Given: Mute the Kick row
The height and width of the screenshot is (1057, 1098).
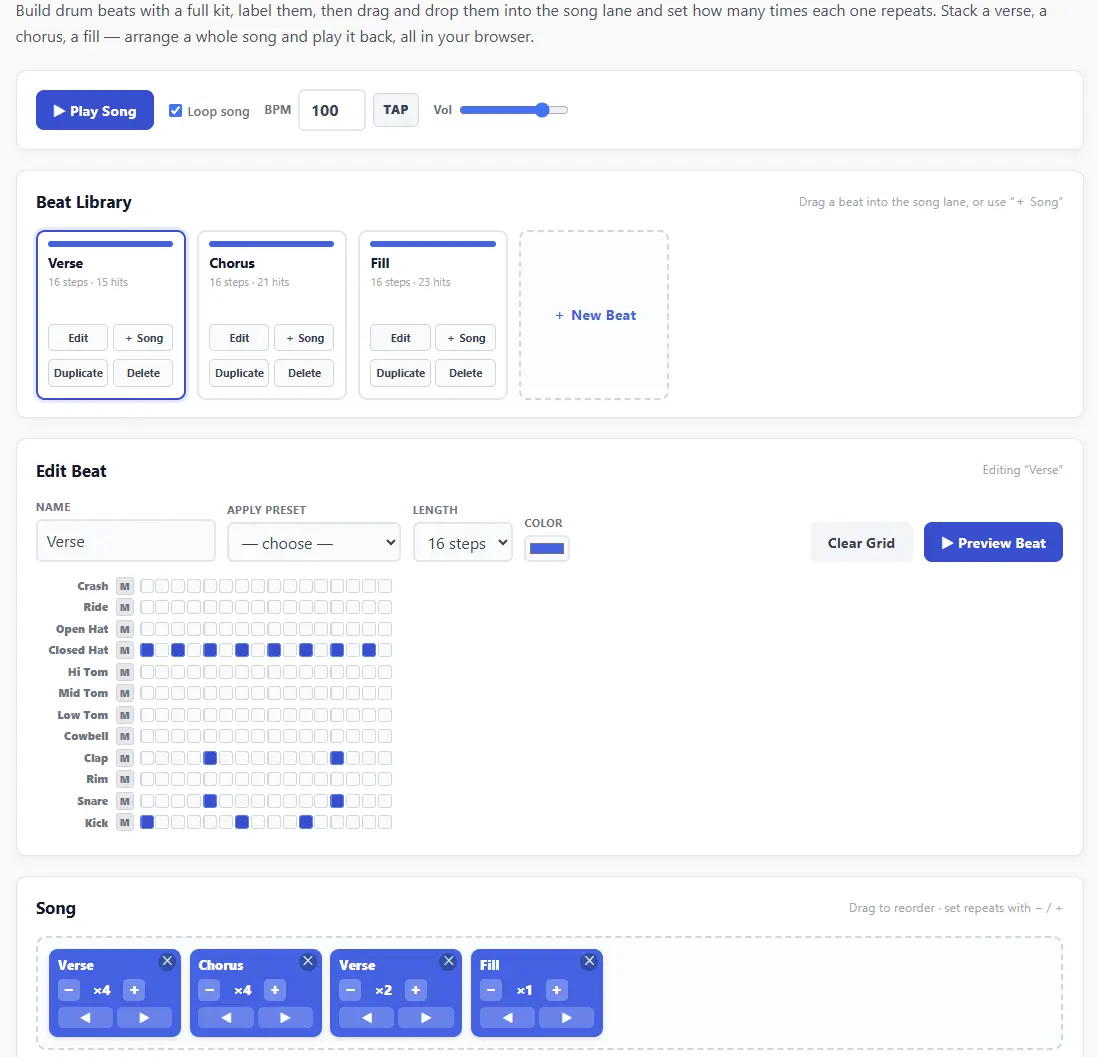Looking at the screenshot, I should (125, 822).
